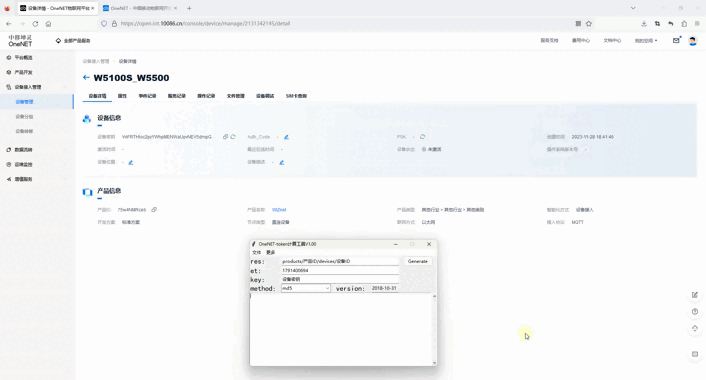Click the undo arrow toolbar icon
The image size is (706, 380).
coord(671,23)
